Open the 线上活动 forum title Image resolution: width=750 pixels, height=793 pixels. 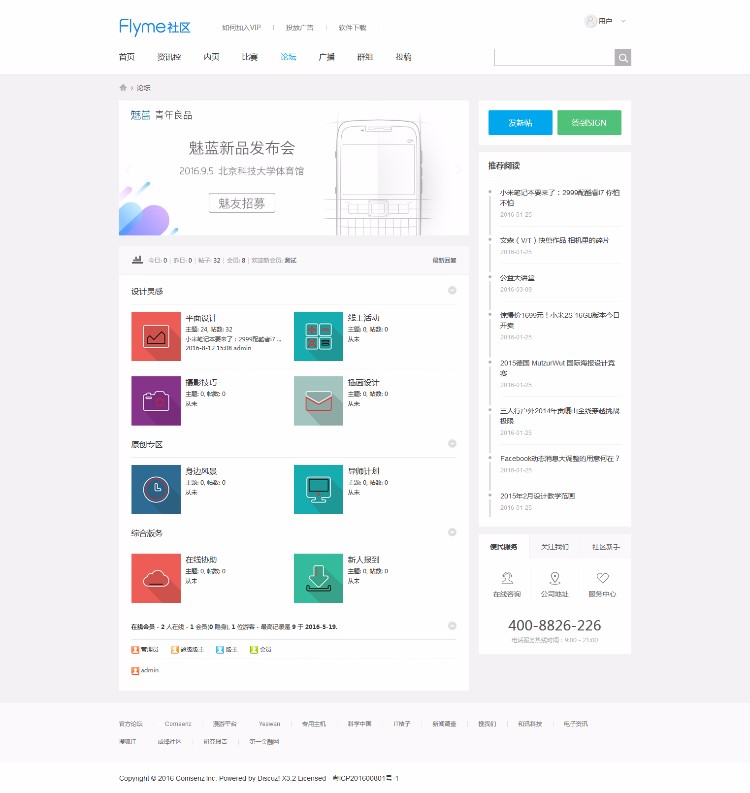tap(364, 318)
